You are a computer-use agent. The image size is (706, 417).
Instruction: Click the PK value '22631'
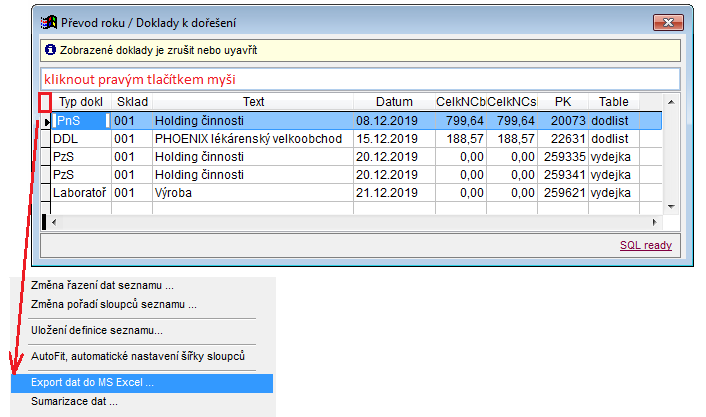coord(568,139)
